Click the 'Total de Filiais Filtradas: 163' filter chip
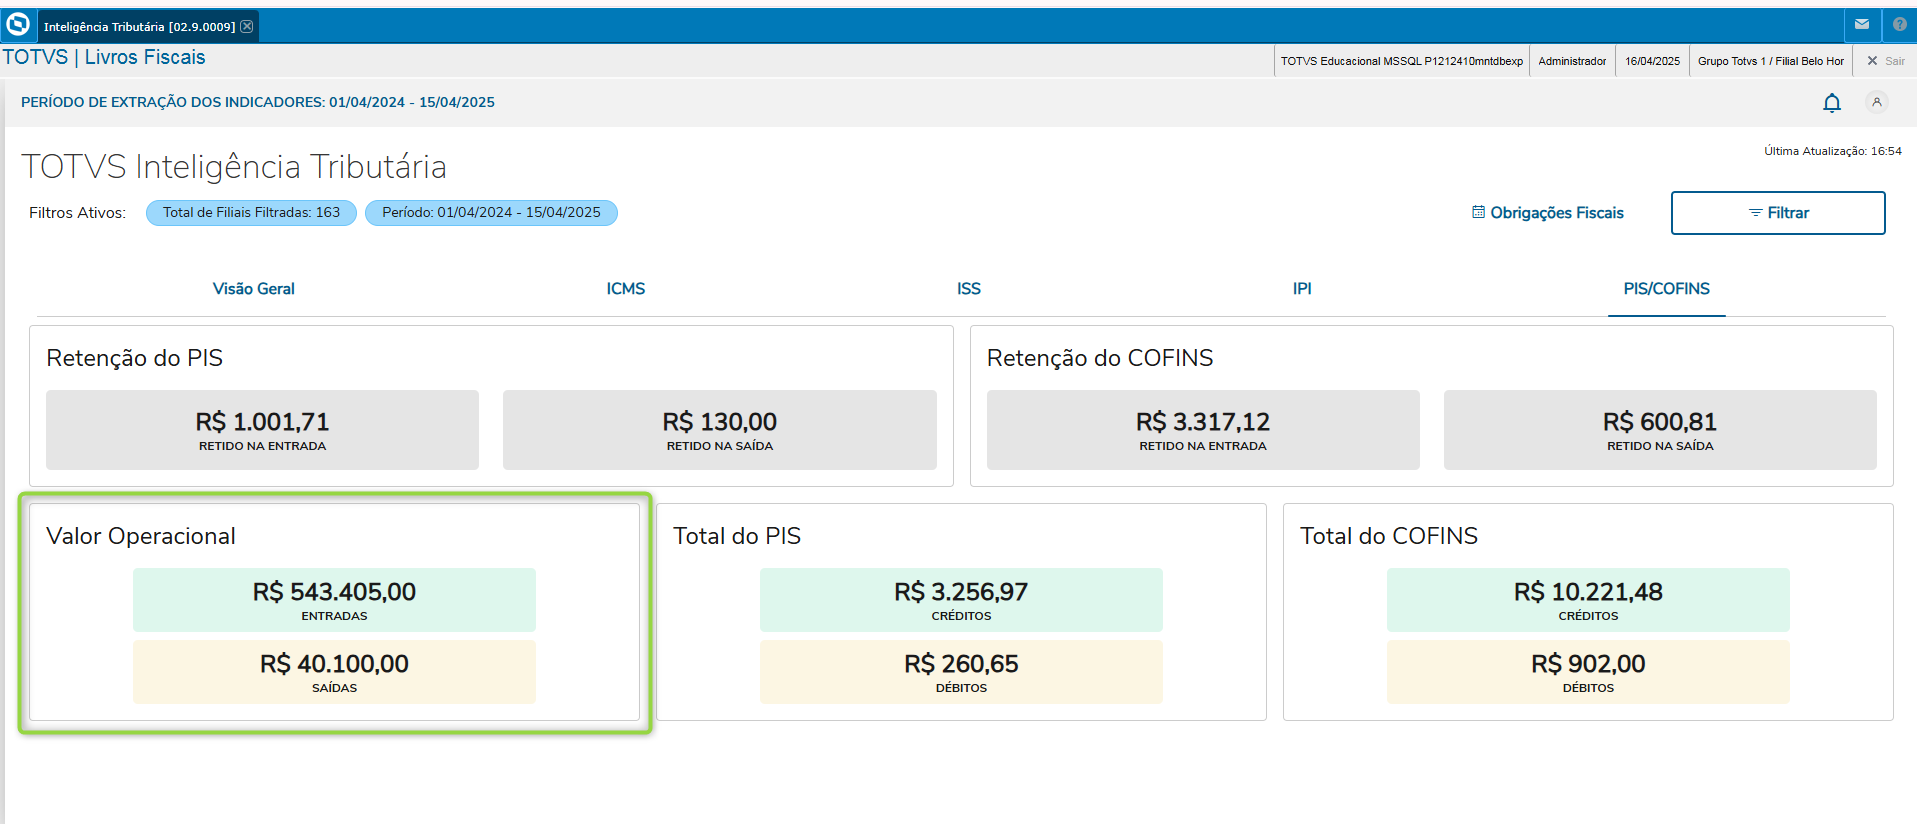This screenshot has width=1917, height=824. click(252, 213)
